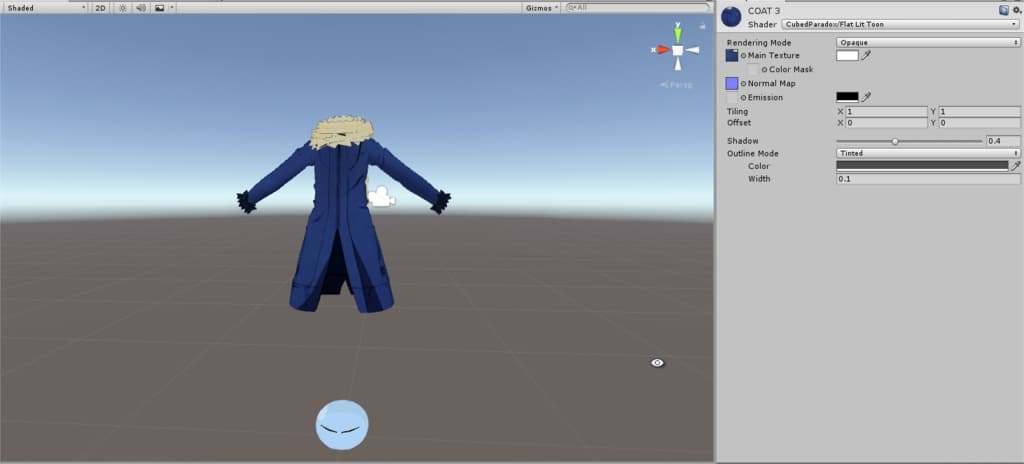The image size is (1024, 464).
Task: Click the 'Rendering Mode' label
Action: pos(759,42)
